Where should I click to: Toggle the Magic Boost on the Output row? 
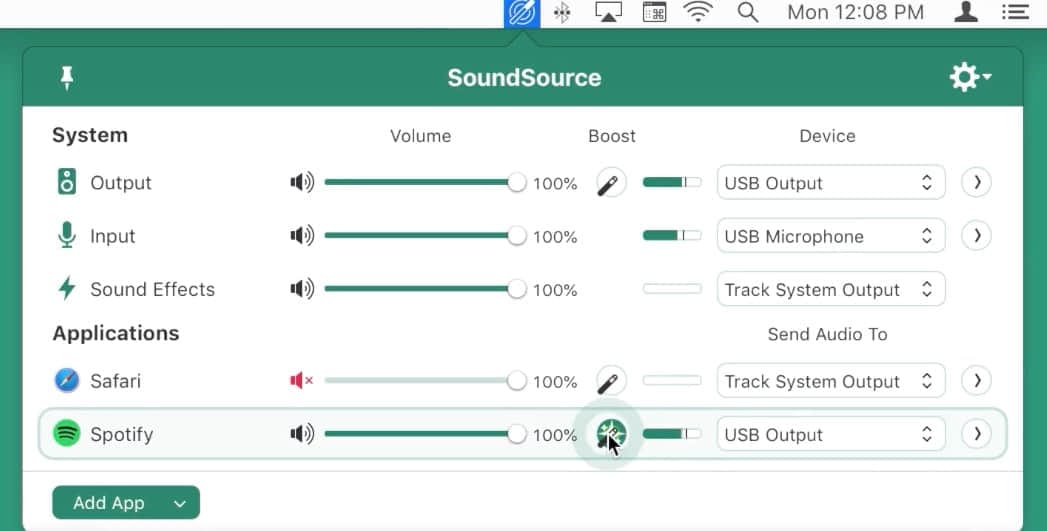(611, 182)
